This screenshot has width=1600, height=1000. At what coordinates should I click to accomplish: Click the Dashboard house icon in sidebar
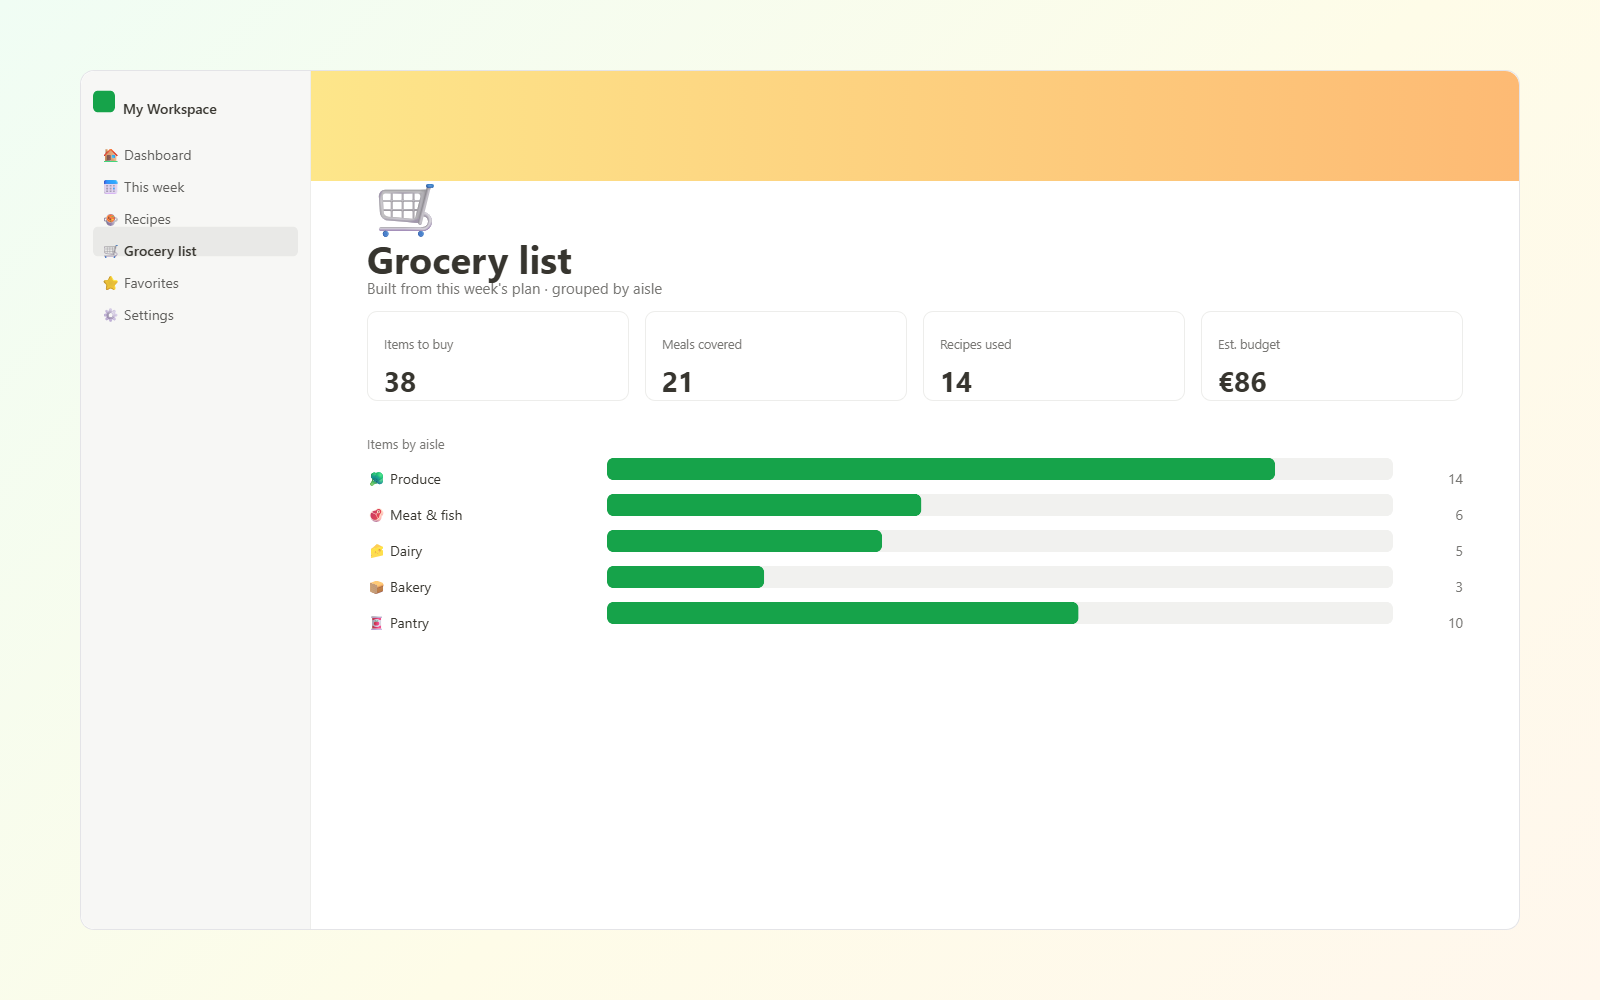click(110, 156)
